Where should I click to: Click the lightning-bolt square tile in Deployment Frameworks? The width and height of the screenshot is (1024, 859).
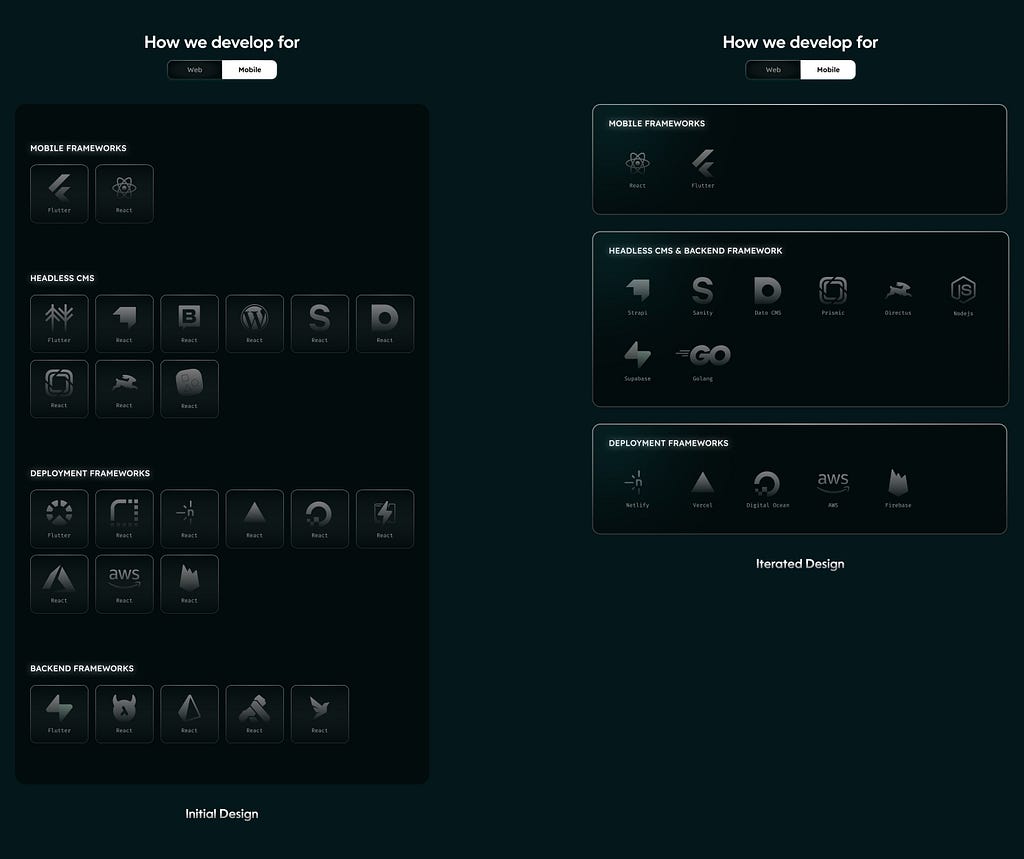(385, 519)
